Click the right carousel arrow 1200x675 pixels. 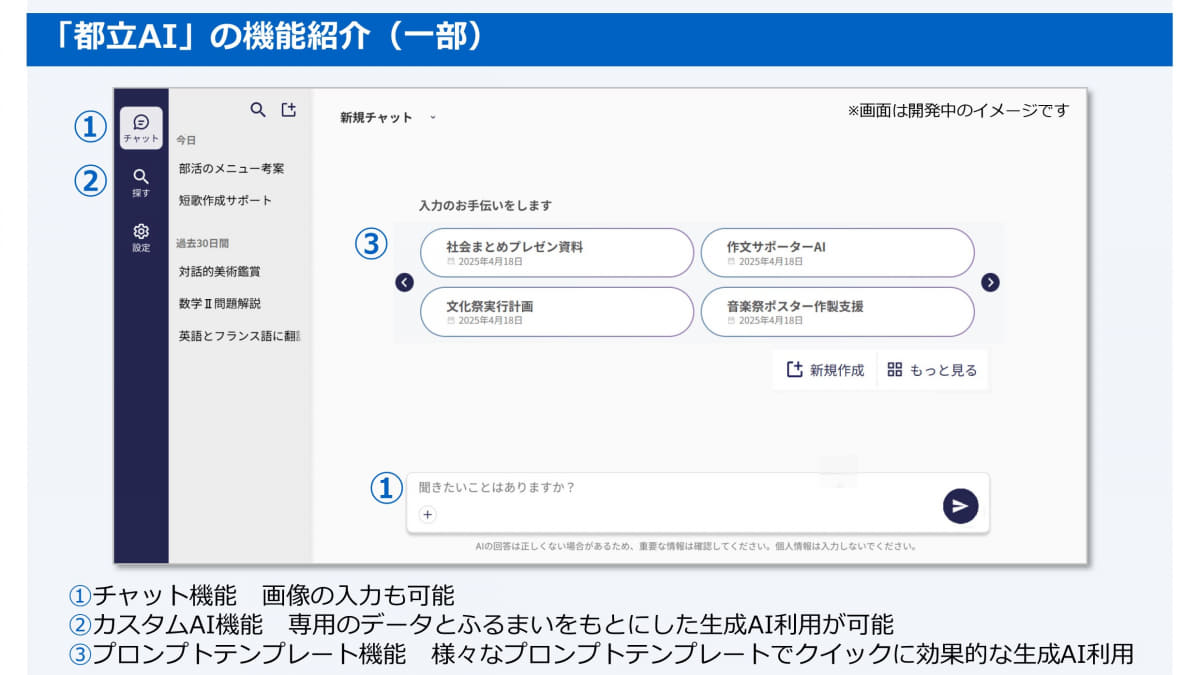coord(990,282)
